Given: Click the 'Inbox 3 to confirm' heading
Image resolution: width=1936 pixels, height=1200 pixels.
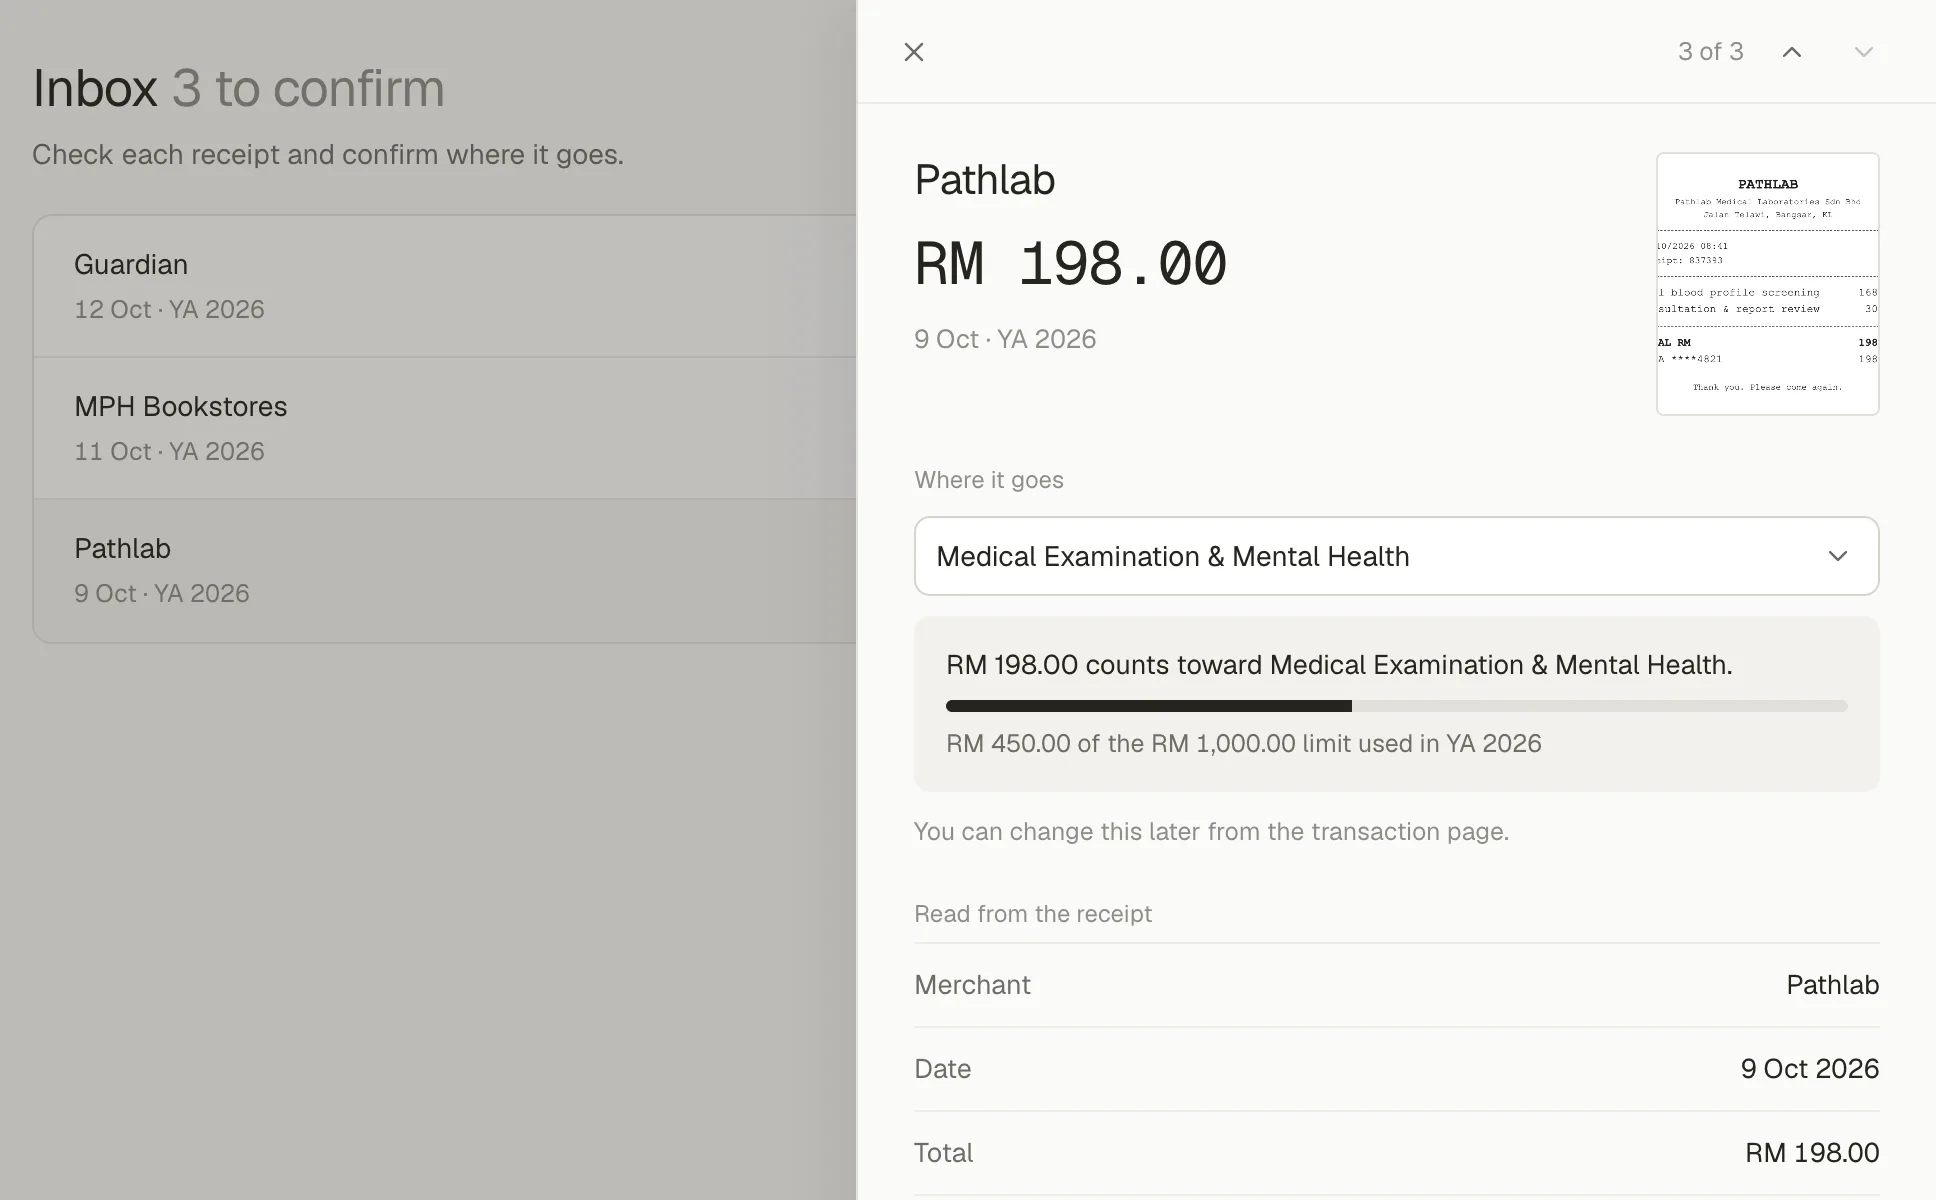Looking at the screenshot, I should [x=238, y=88].
